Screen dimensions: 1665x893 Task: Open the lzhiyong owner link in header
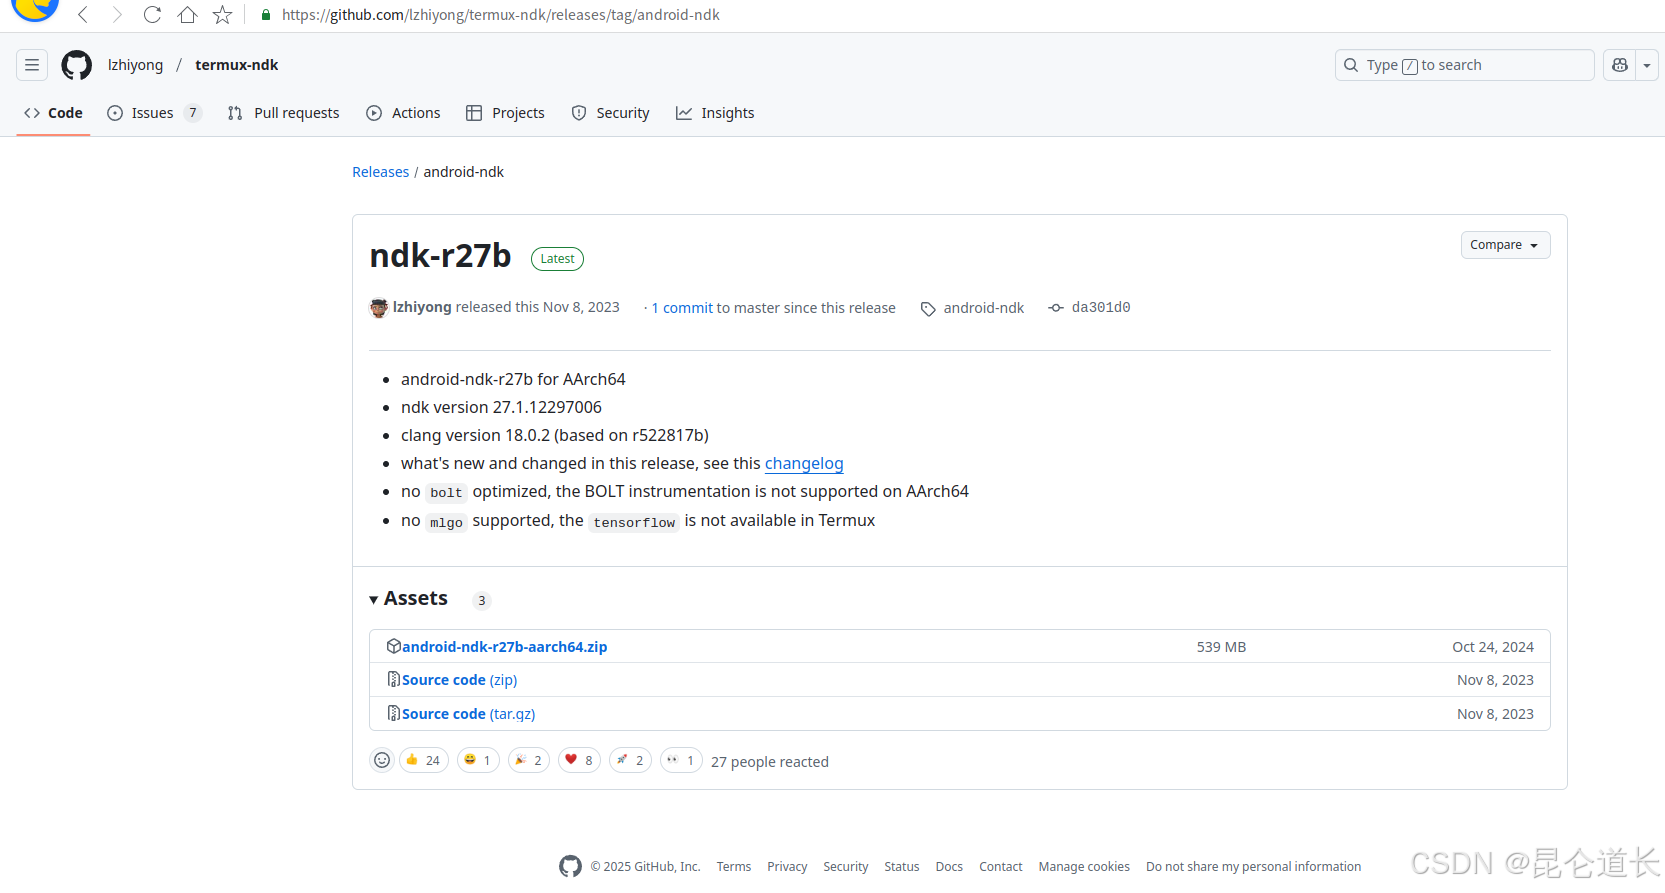pos(135,65)
